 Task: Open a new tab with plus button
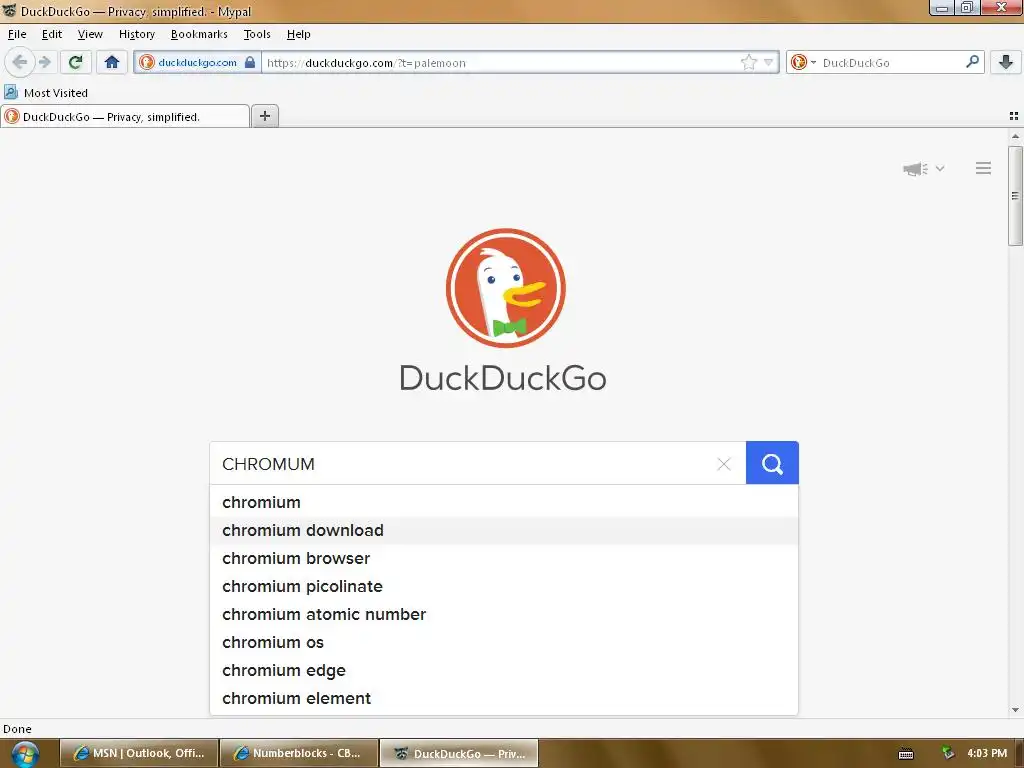[x=264, y=116]
